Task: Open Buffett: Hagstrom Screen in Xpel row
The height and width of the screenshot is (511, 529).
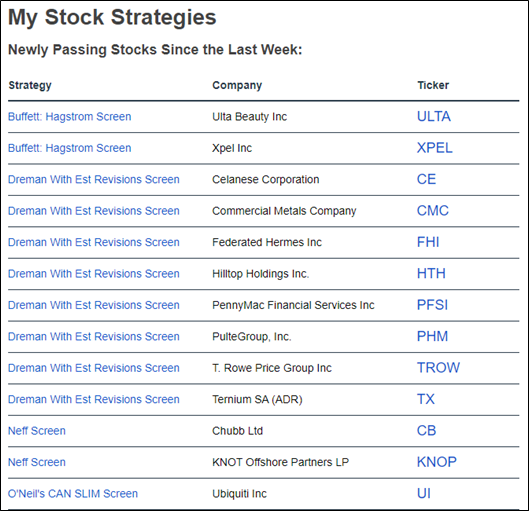Action: [69, 148]
